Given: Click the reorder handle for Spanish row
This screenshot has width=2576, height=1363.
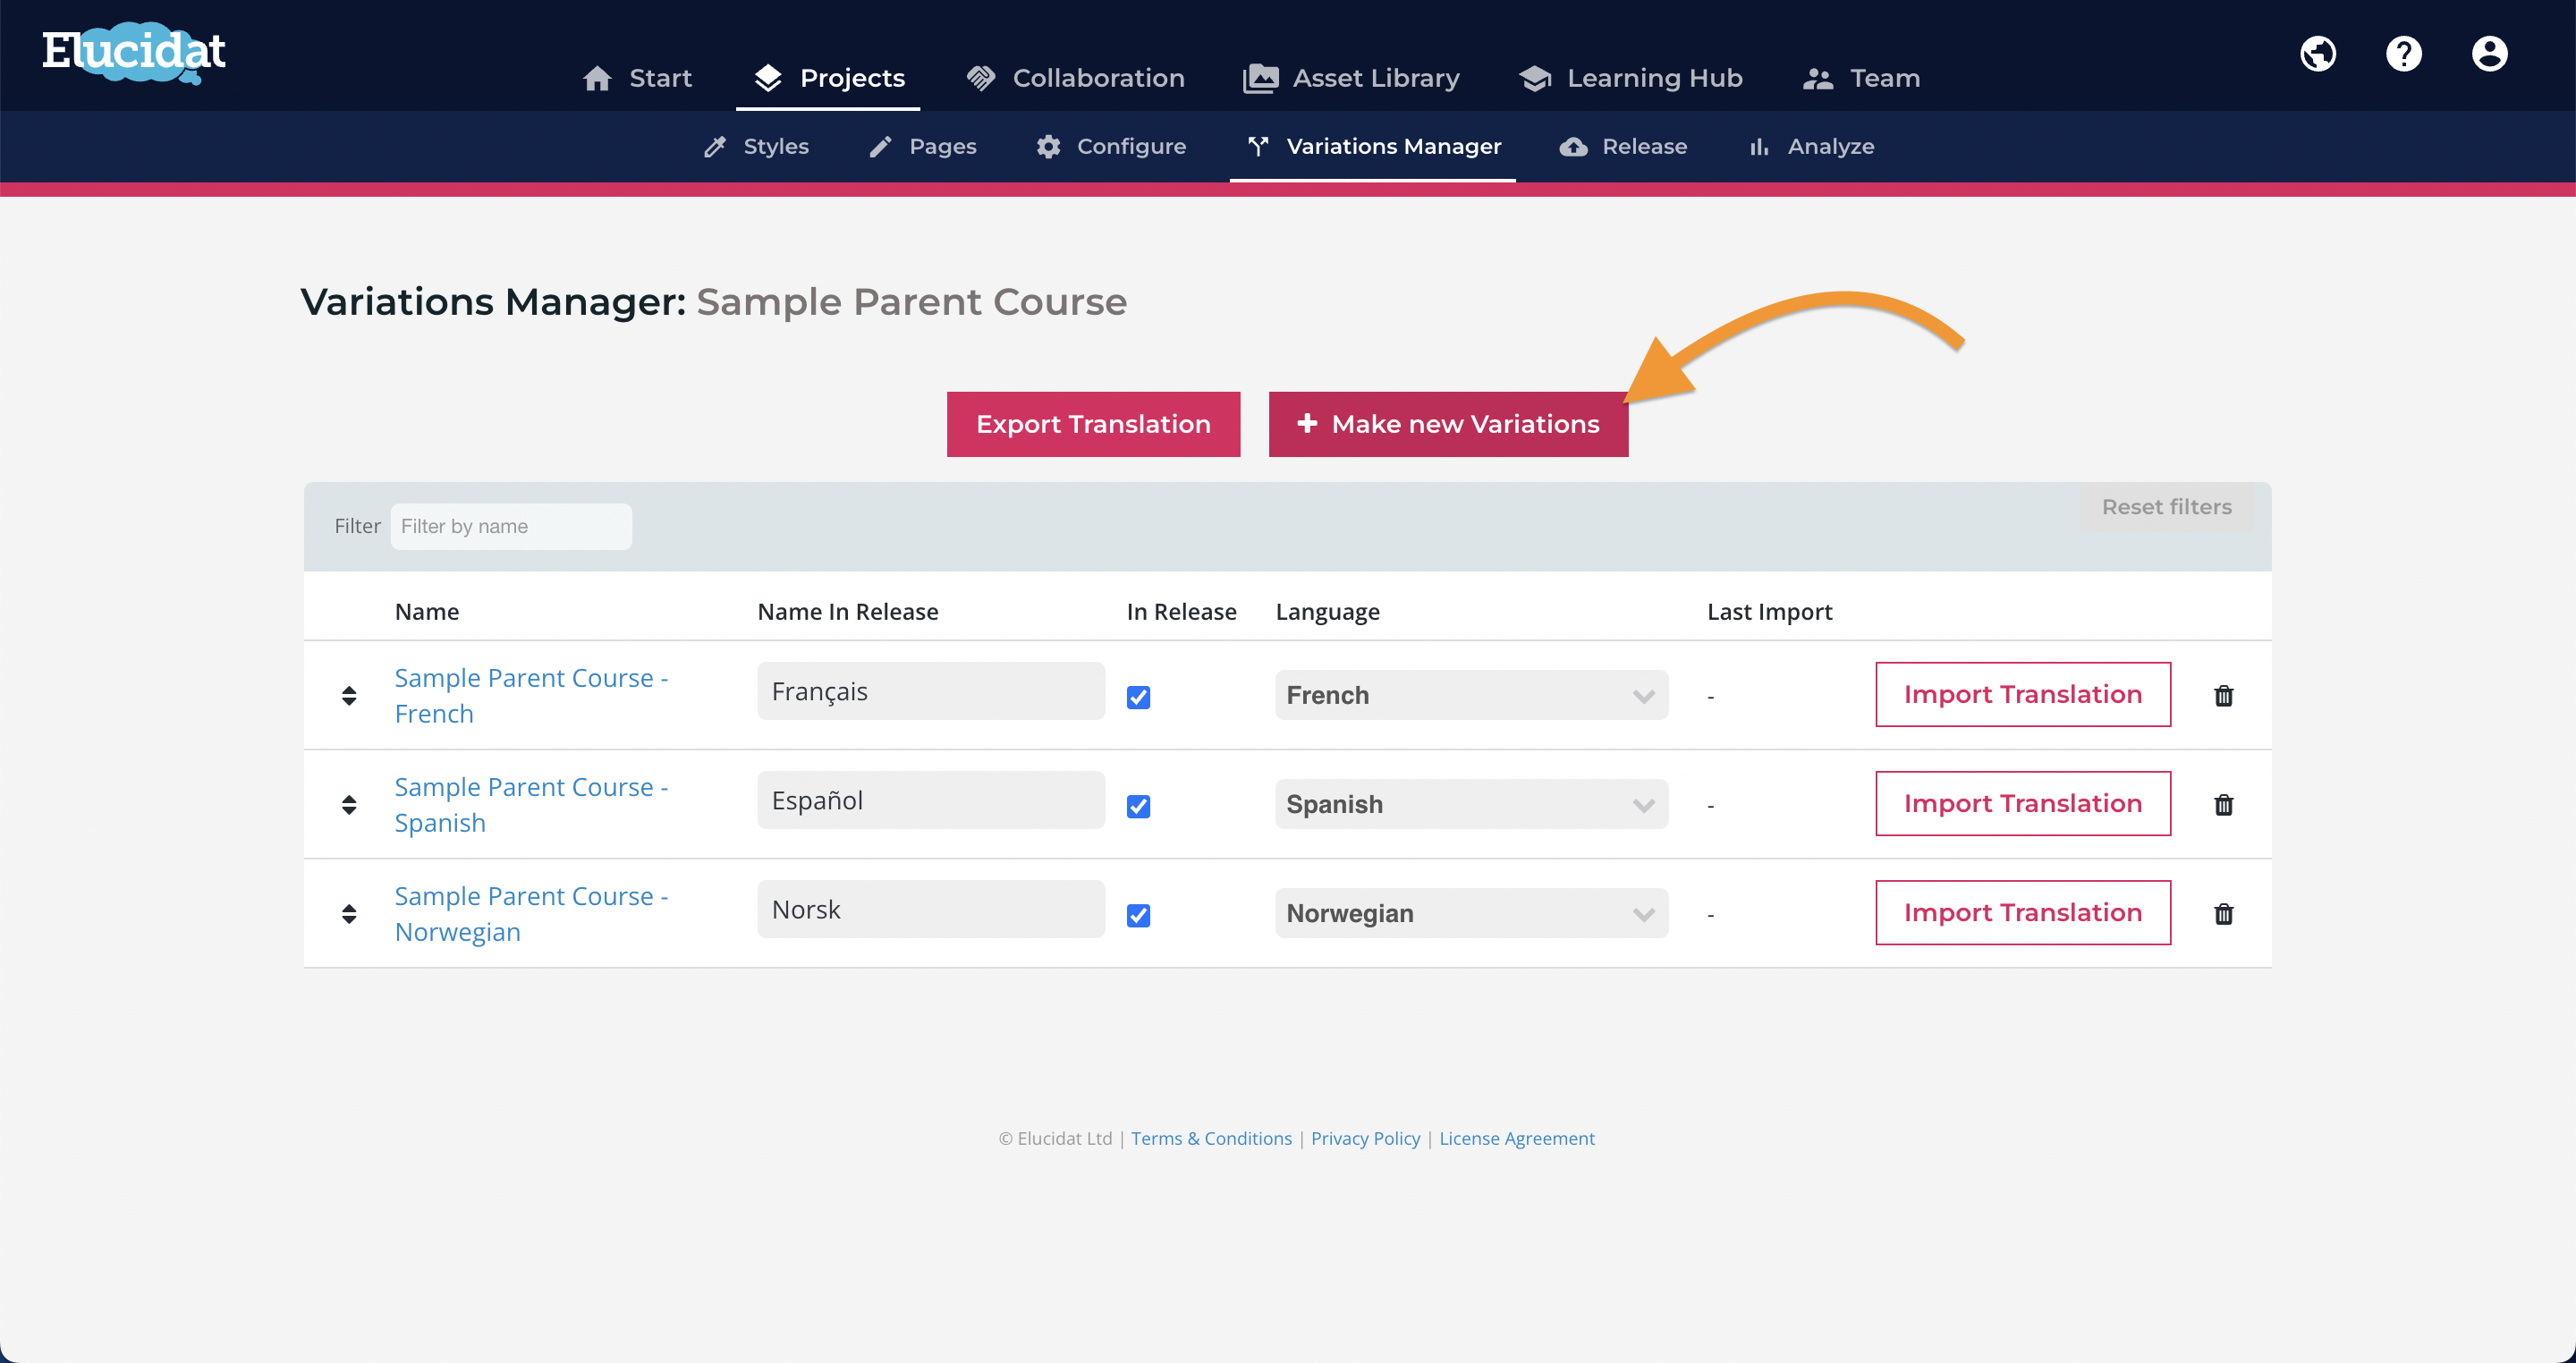Looking at the screenshot, I should (349, 805).
